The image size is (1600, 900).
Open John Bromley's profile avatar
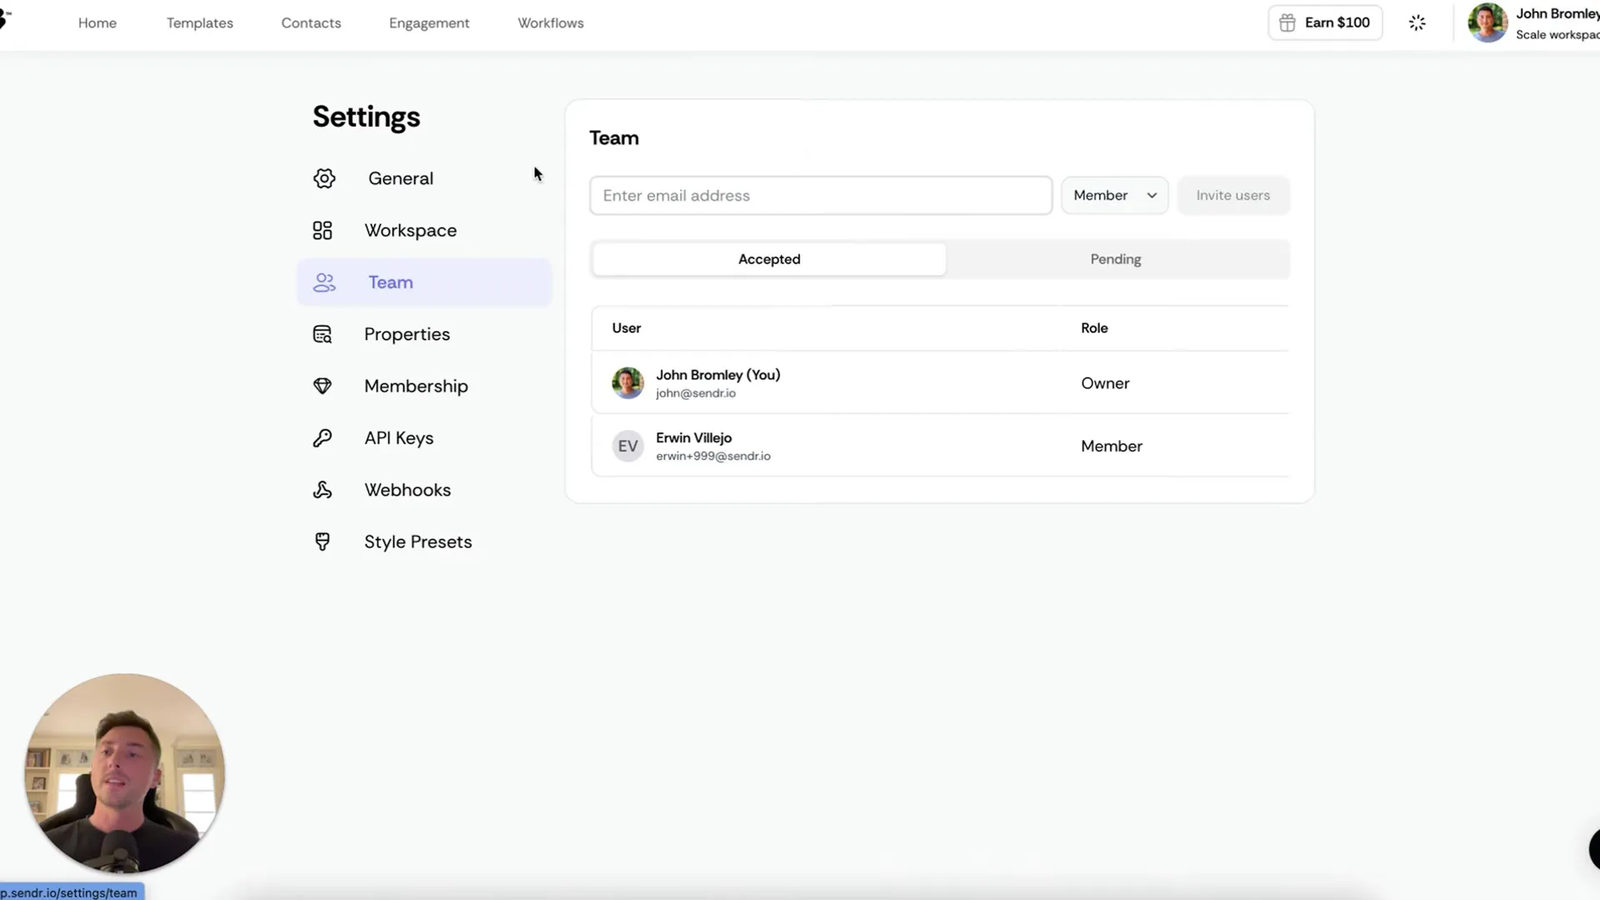(x=1487, y=22)
